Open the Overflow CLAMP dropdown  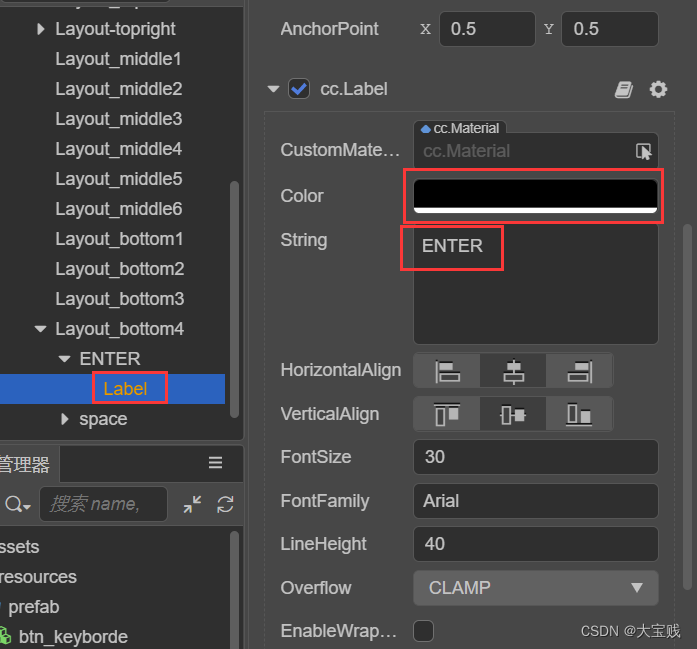535,588
